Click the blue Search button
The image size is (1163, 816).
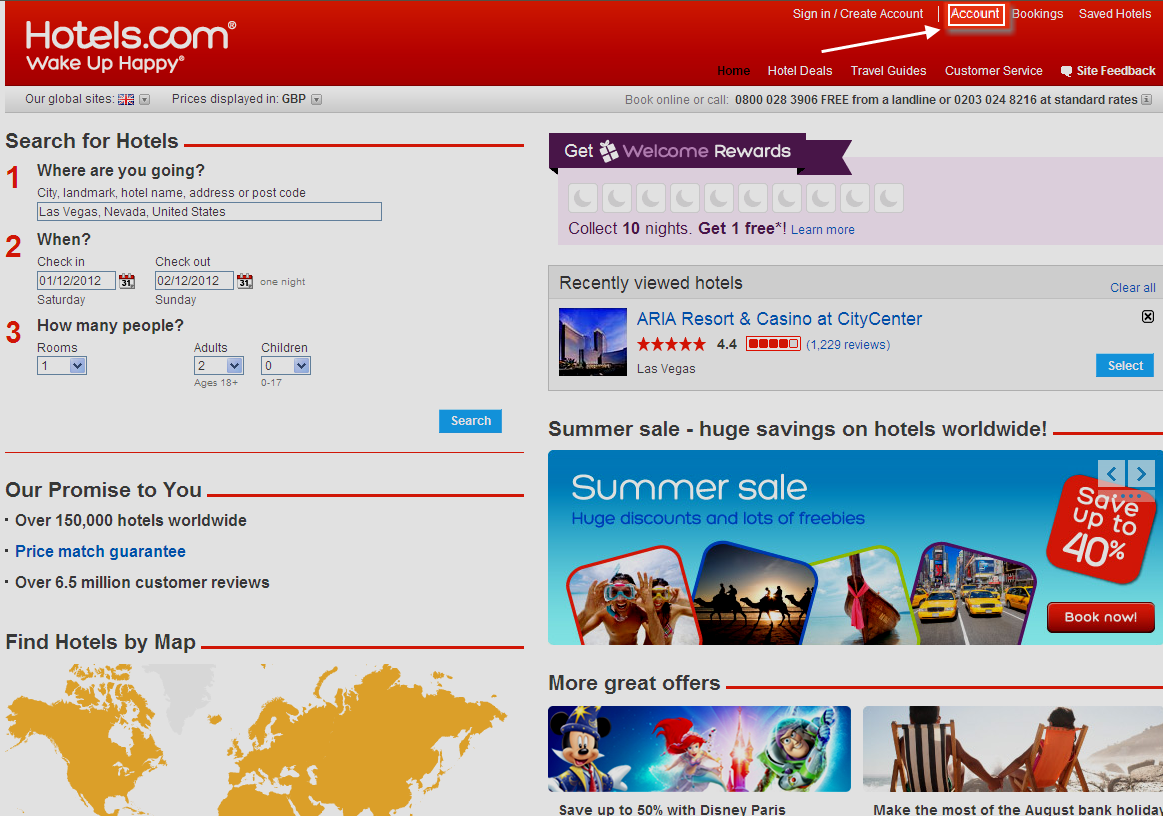tap(470, 421)
